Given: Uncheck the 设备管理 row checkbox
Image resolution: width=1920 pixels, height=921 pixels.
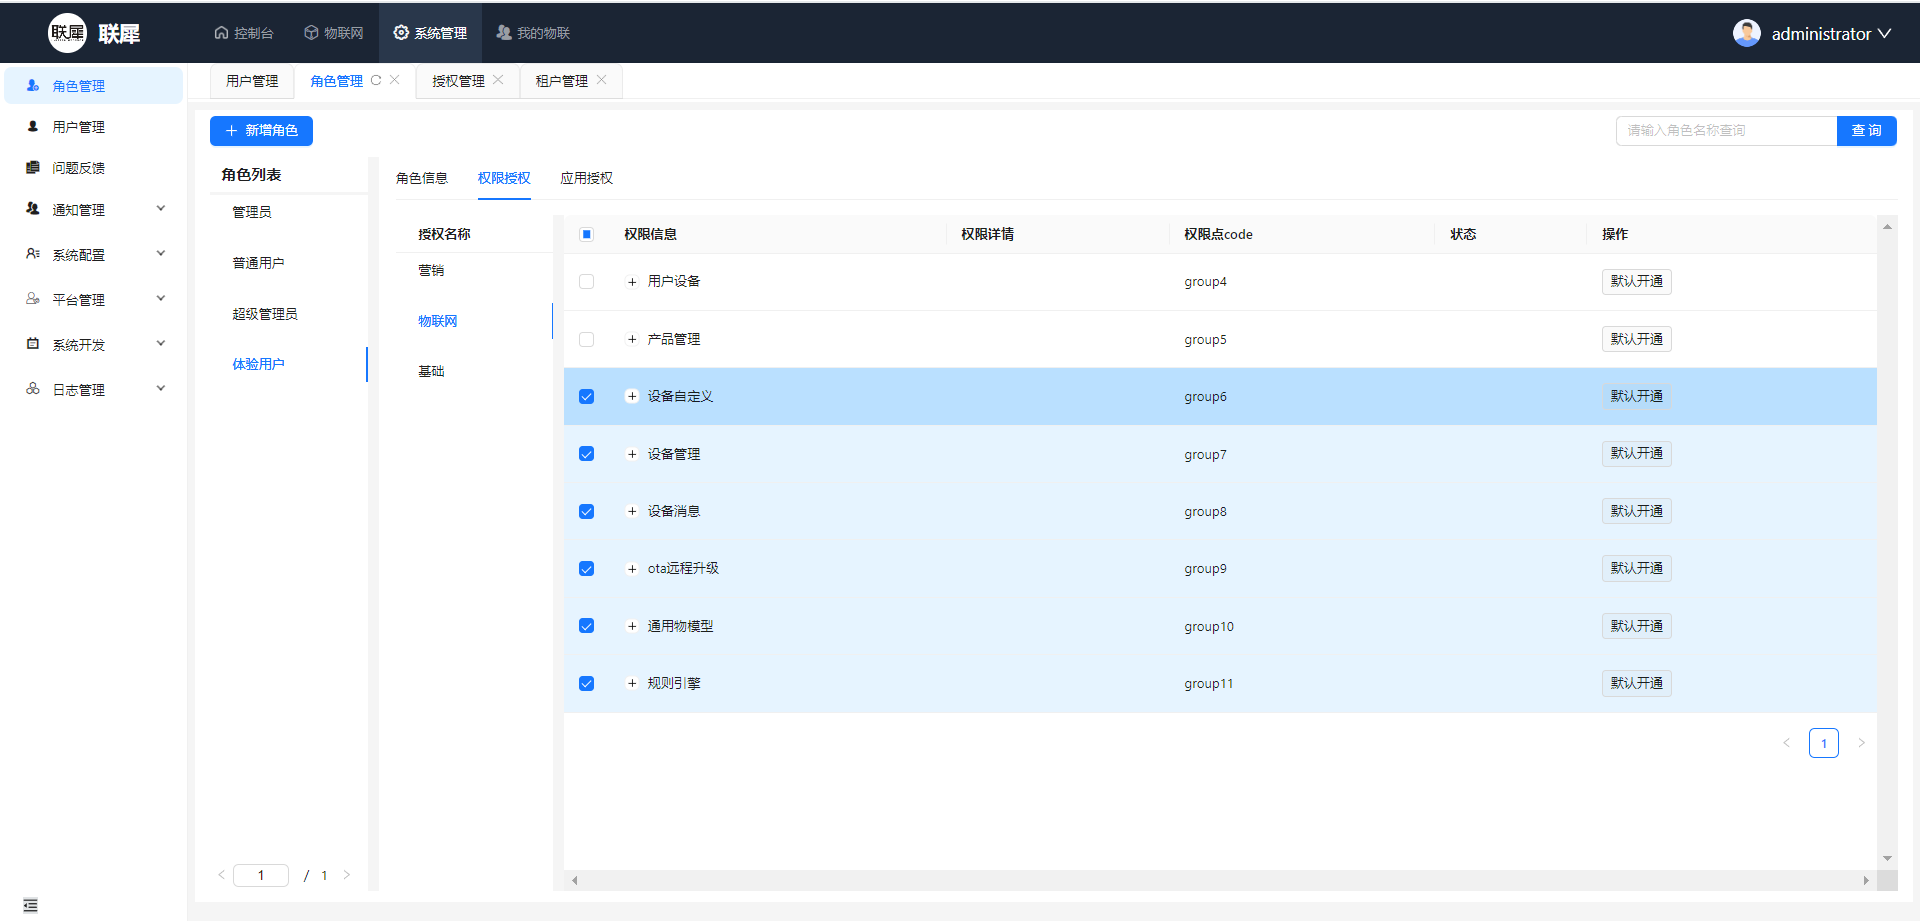Looking at the screenshot, I should coord(587,454).
